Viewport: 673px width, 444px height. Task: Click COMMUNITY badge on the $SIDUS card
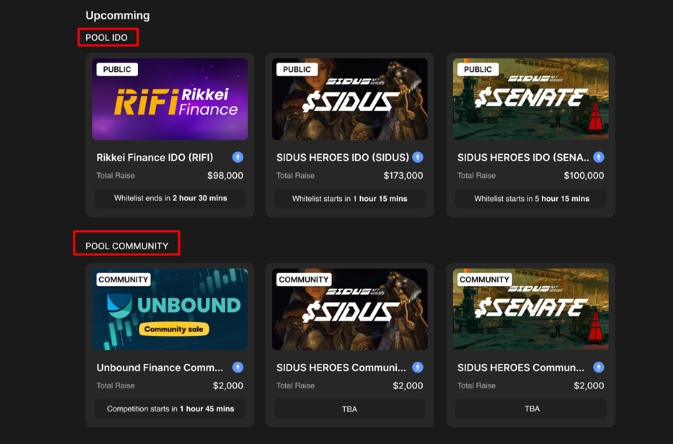304,280
